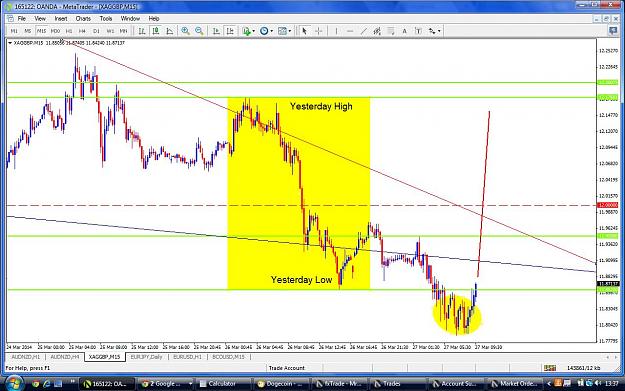
Task: Set timeframe to H1
Action: point(69,31)
